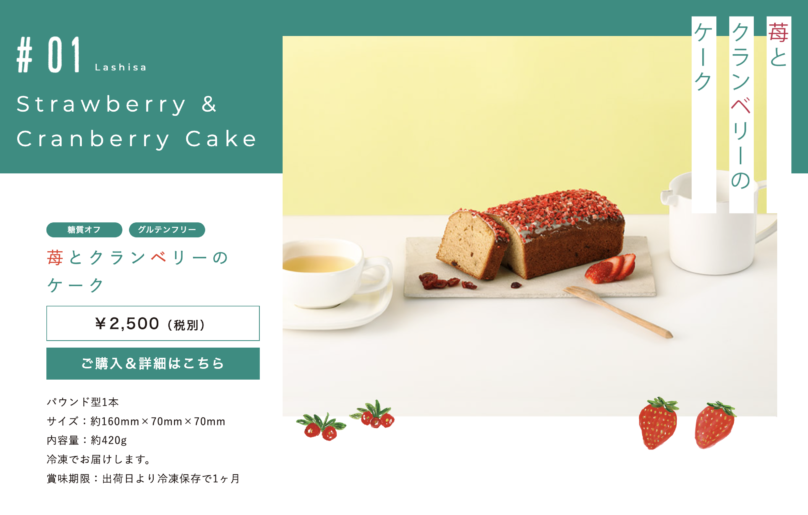Click the large single strawberry illustration on far right
808x515 pixels.
pos(714,424)
